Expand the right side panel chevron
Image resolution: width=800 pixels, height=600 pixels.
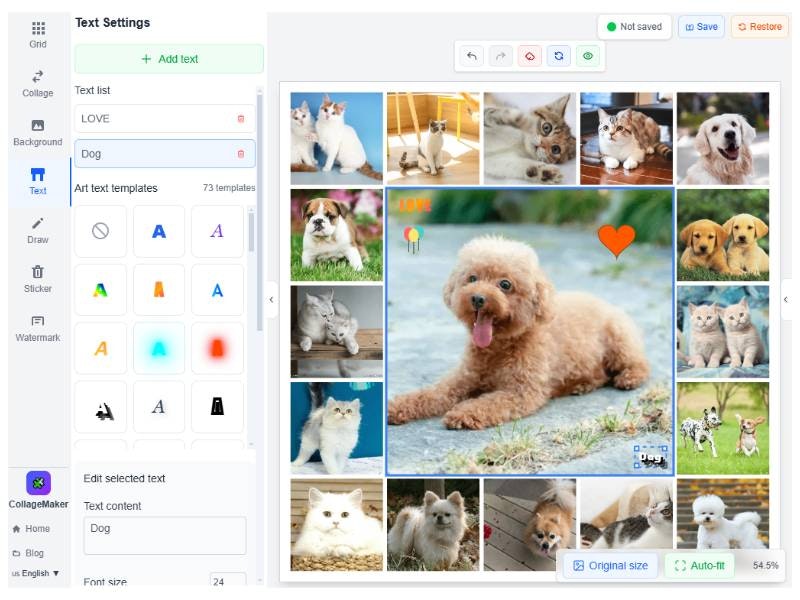tap(785, 299)
